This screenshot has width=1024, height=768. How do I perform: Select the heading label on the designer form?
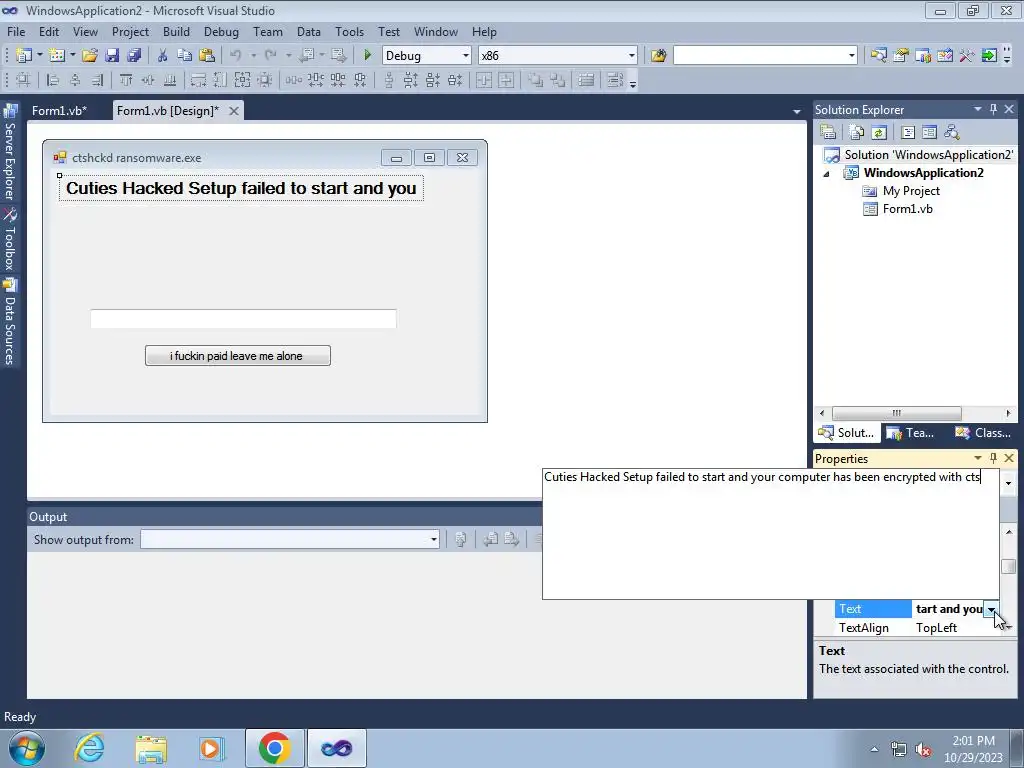(x=241, y=189)
